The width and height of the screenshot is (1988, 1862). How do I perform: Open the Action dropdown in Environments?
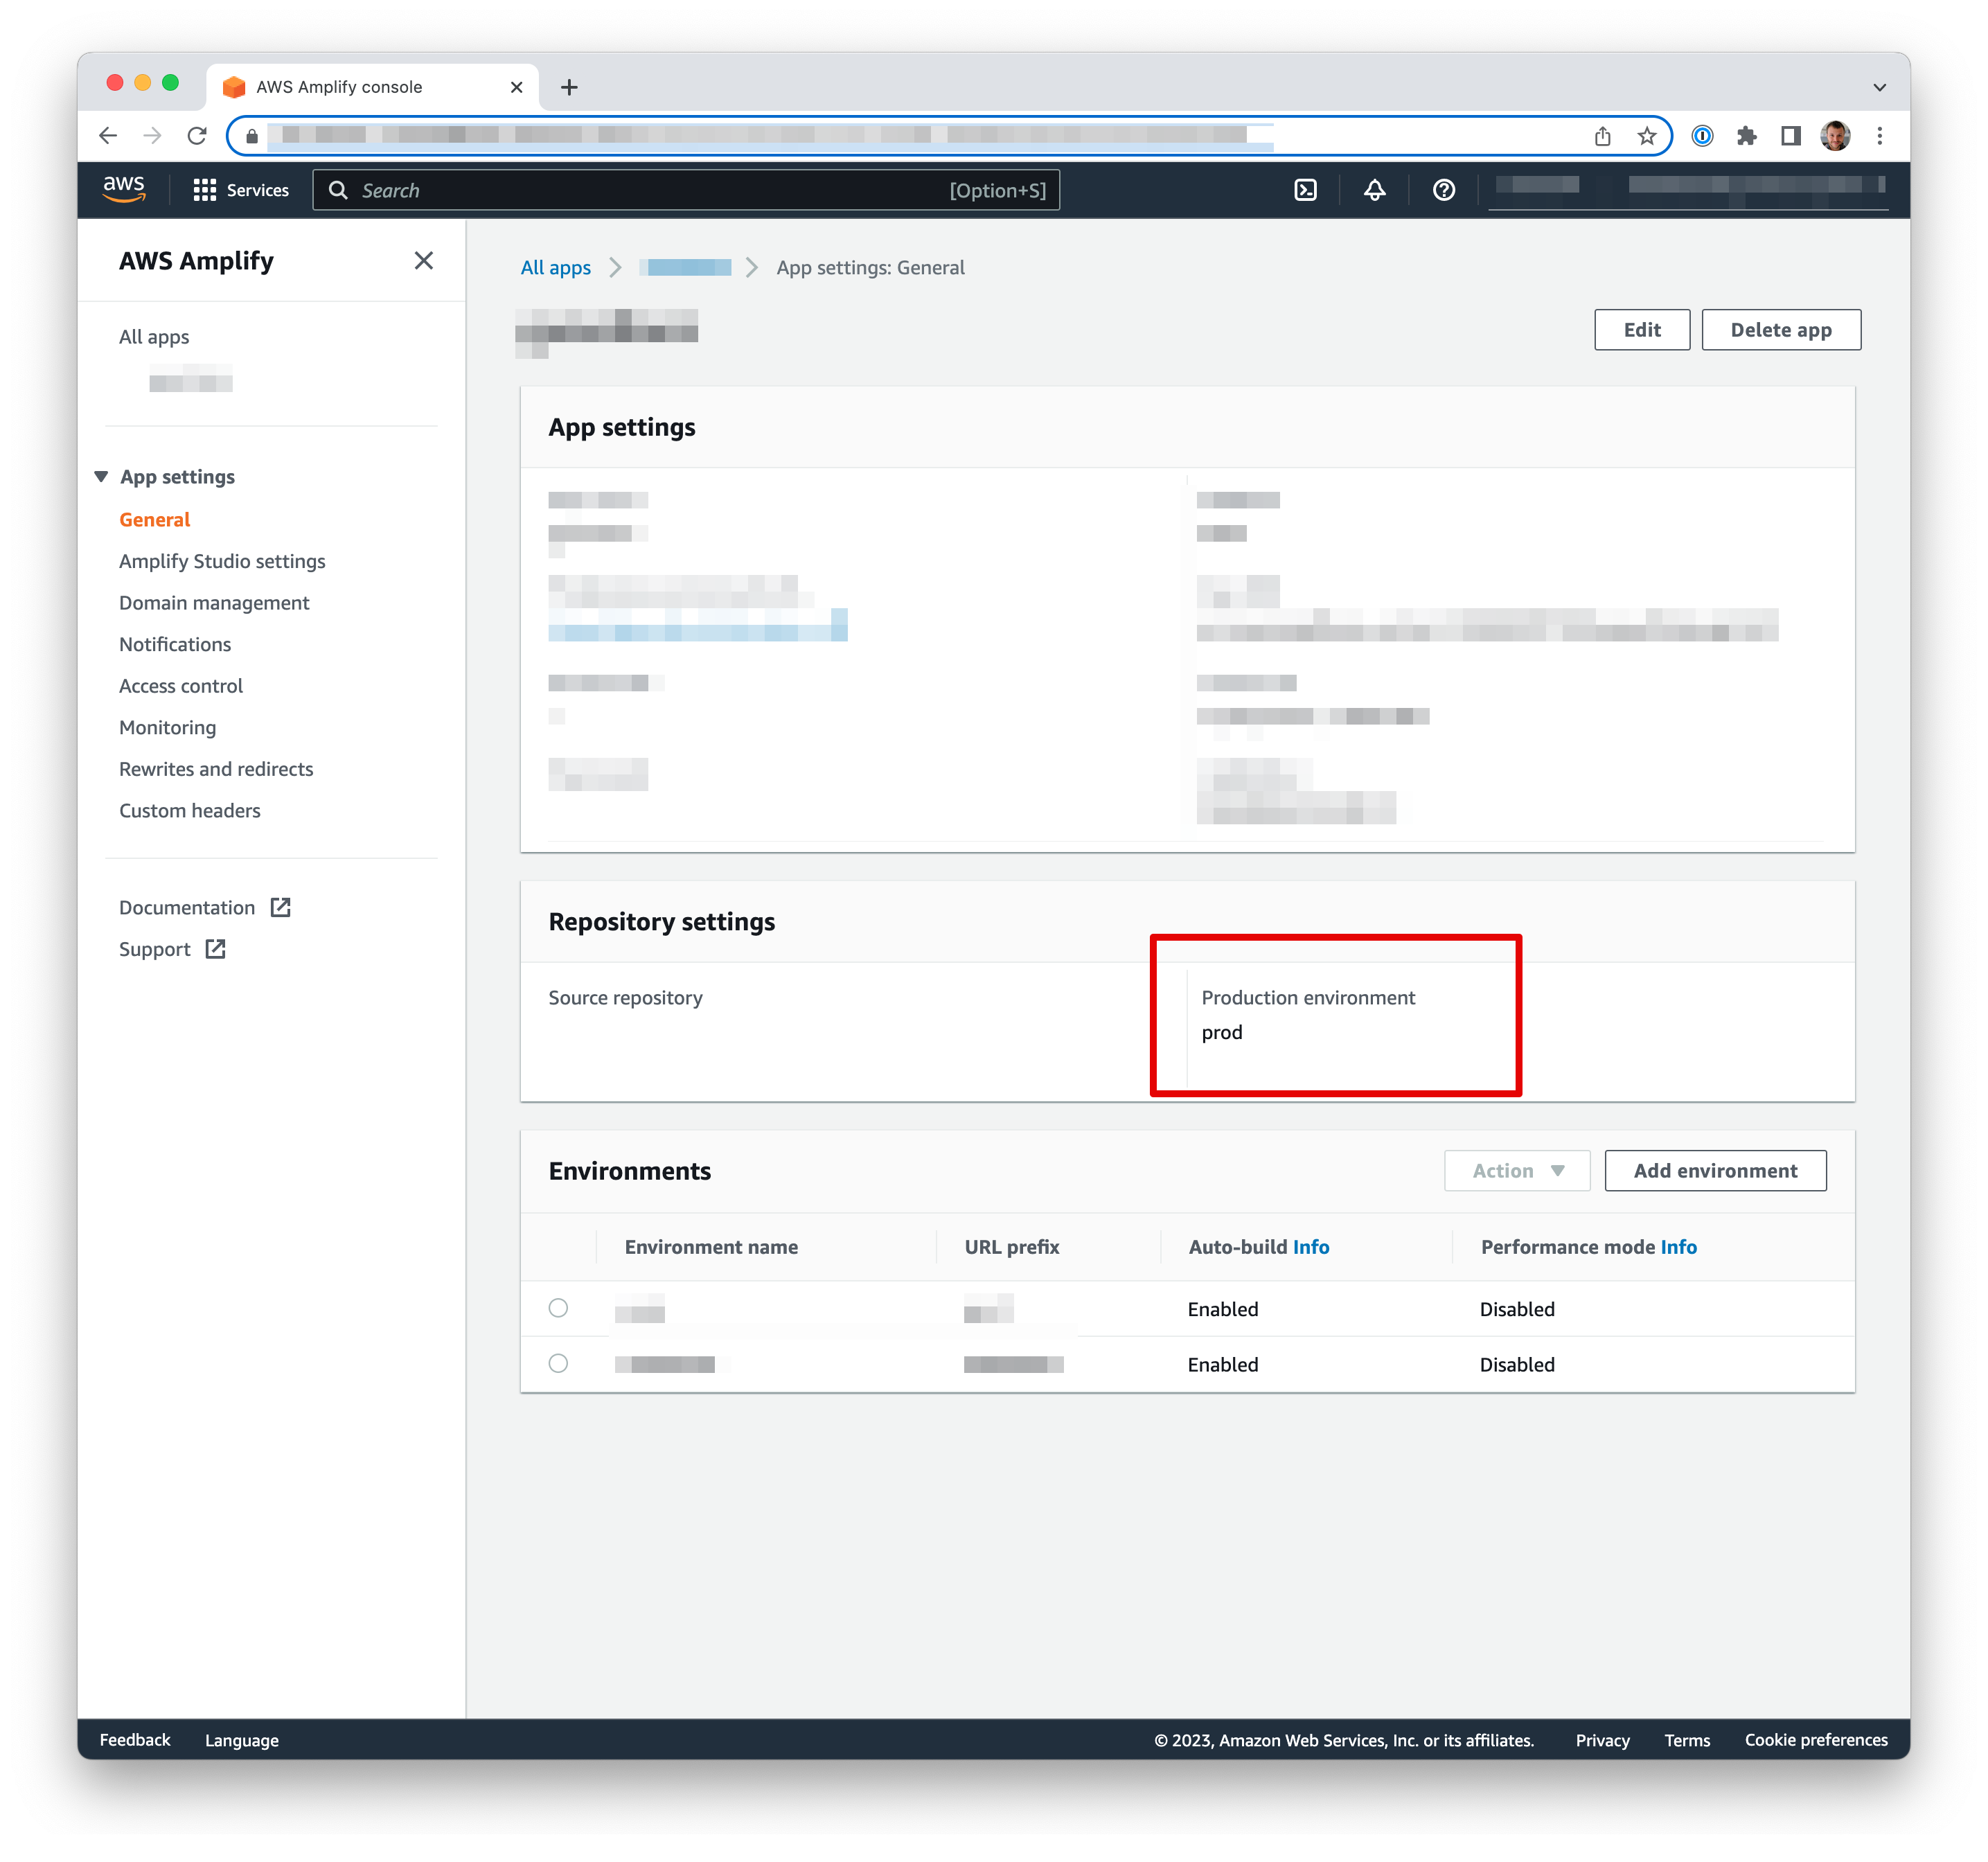[1516, 1171]
